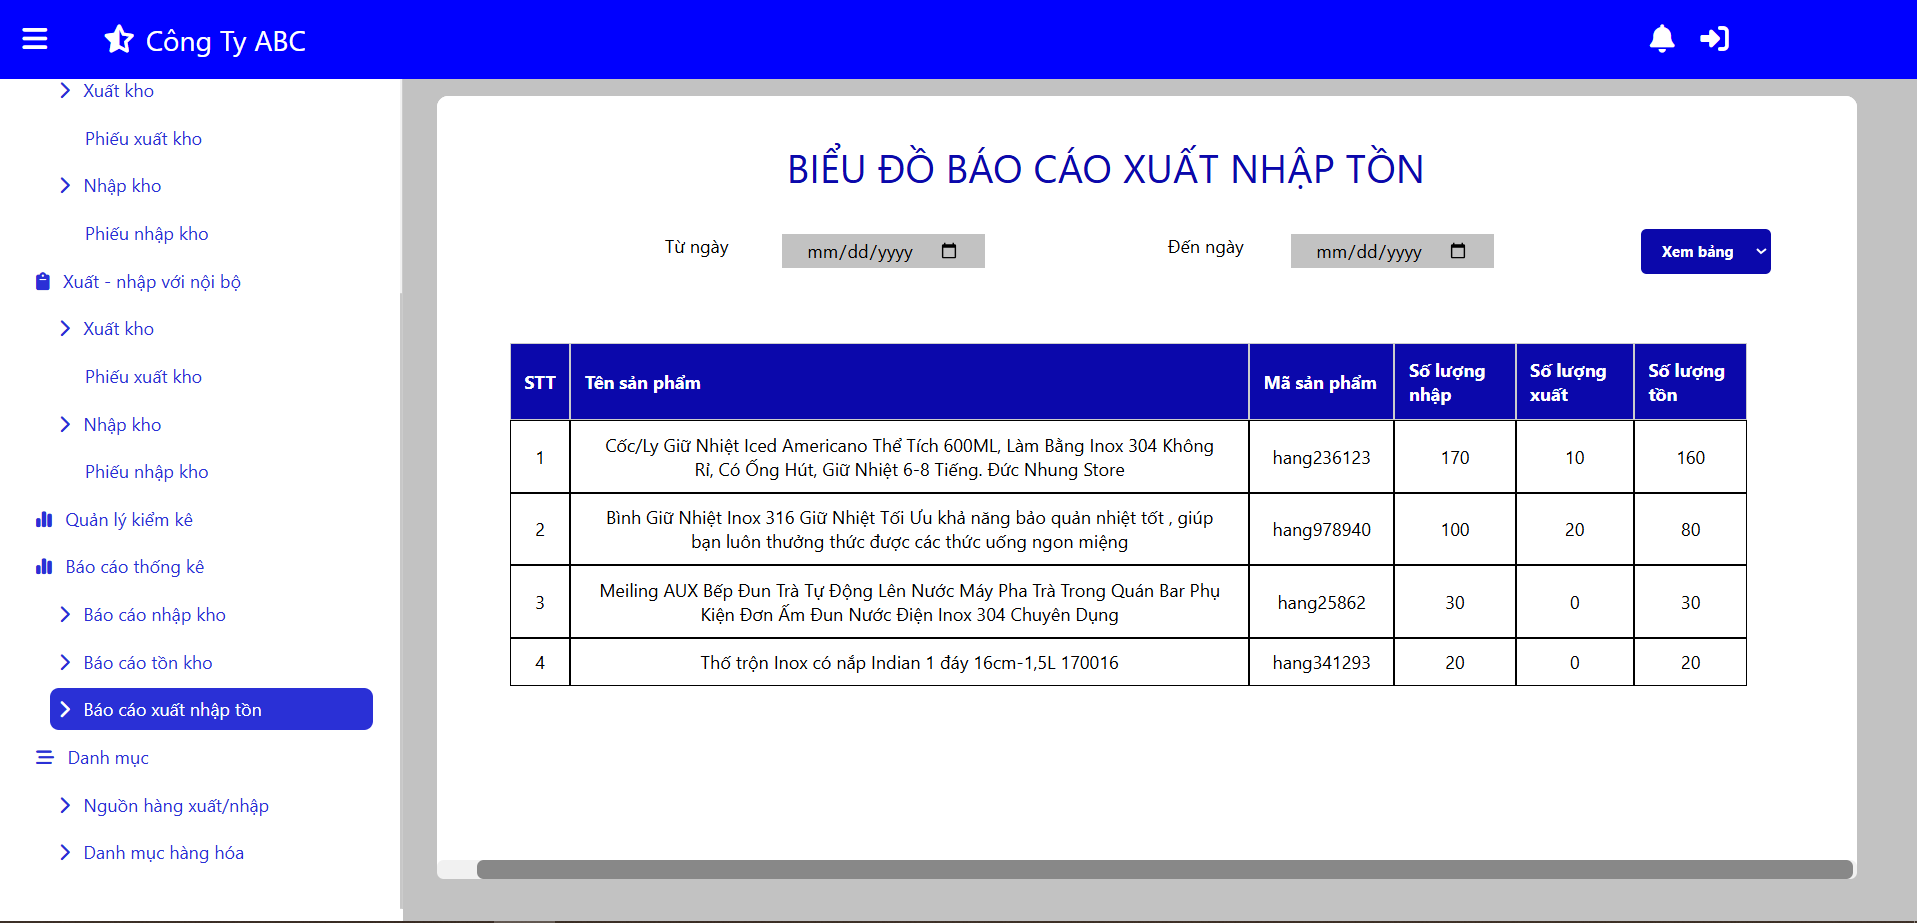
Task: Expand chevron of Báo cáo xuất nhập tồn
Action: [x=65, y=710]
